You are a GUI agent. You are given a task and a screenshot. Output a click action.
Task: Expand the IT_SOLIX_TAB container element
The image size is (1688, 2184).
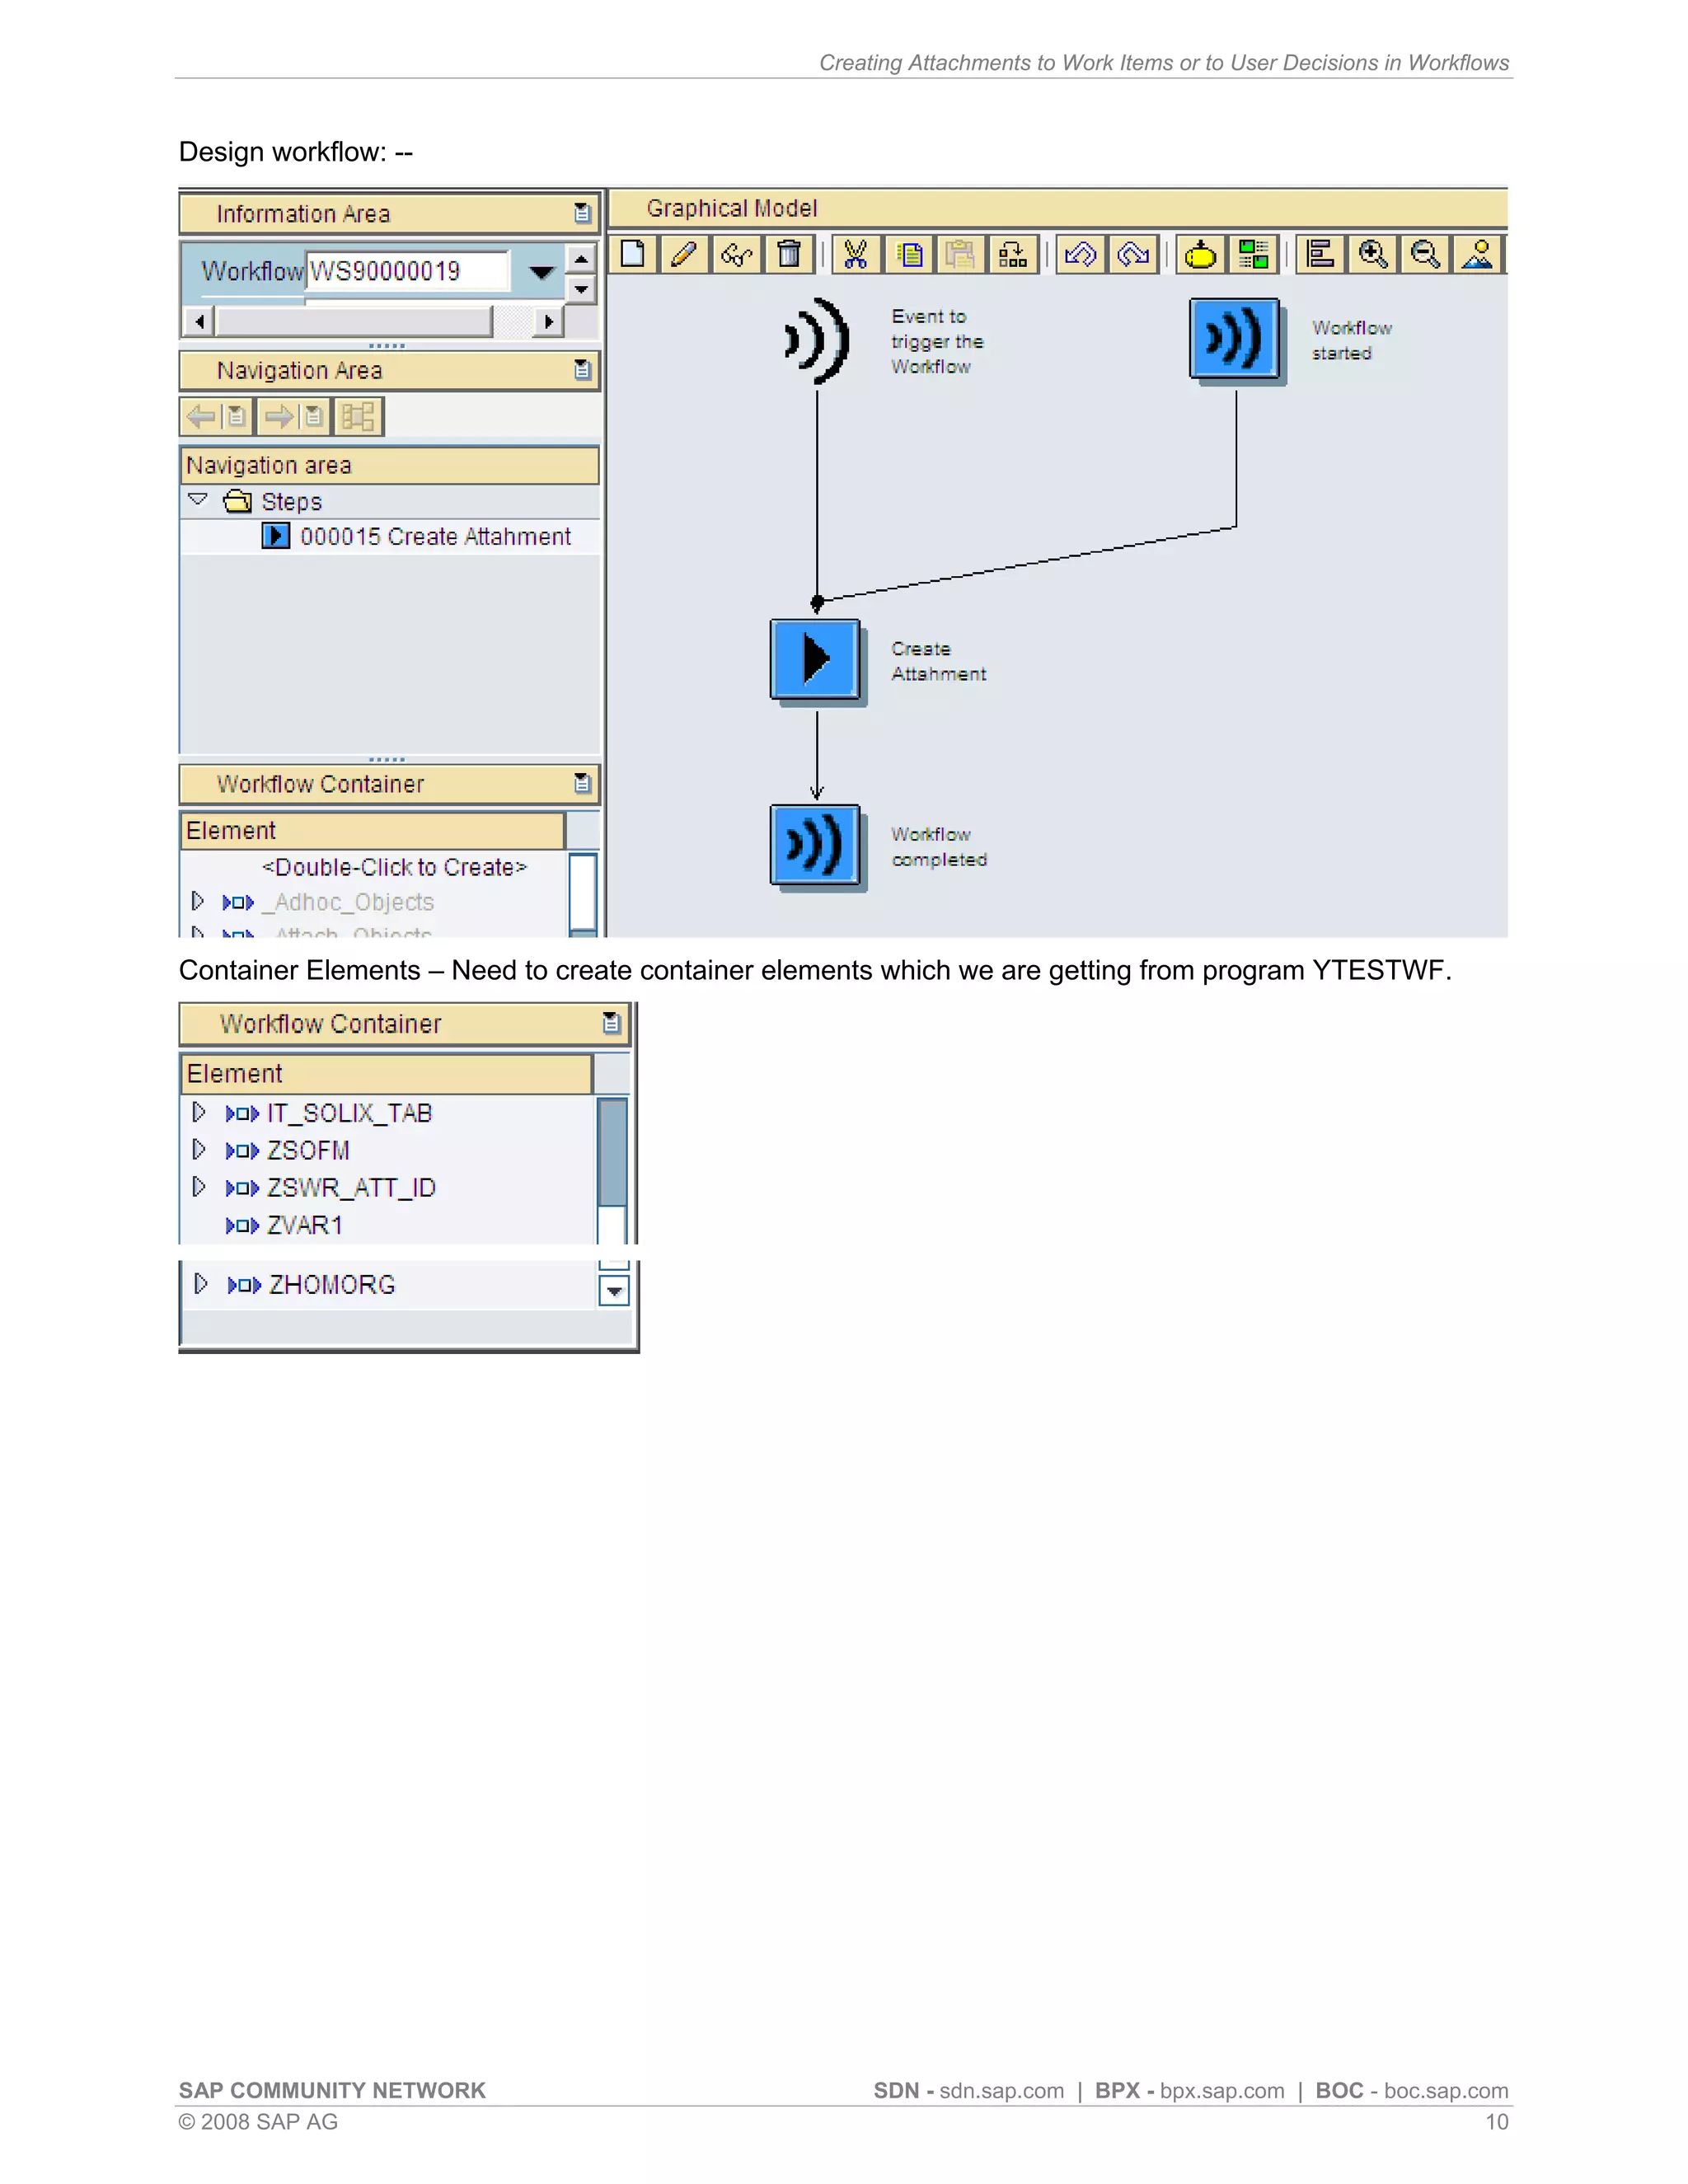199,1112
